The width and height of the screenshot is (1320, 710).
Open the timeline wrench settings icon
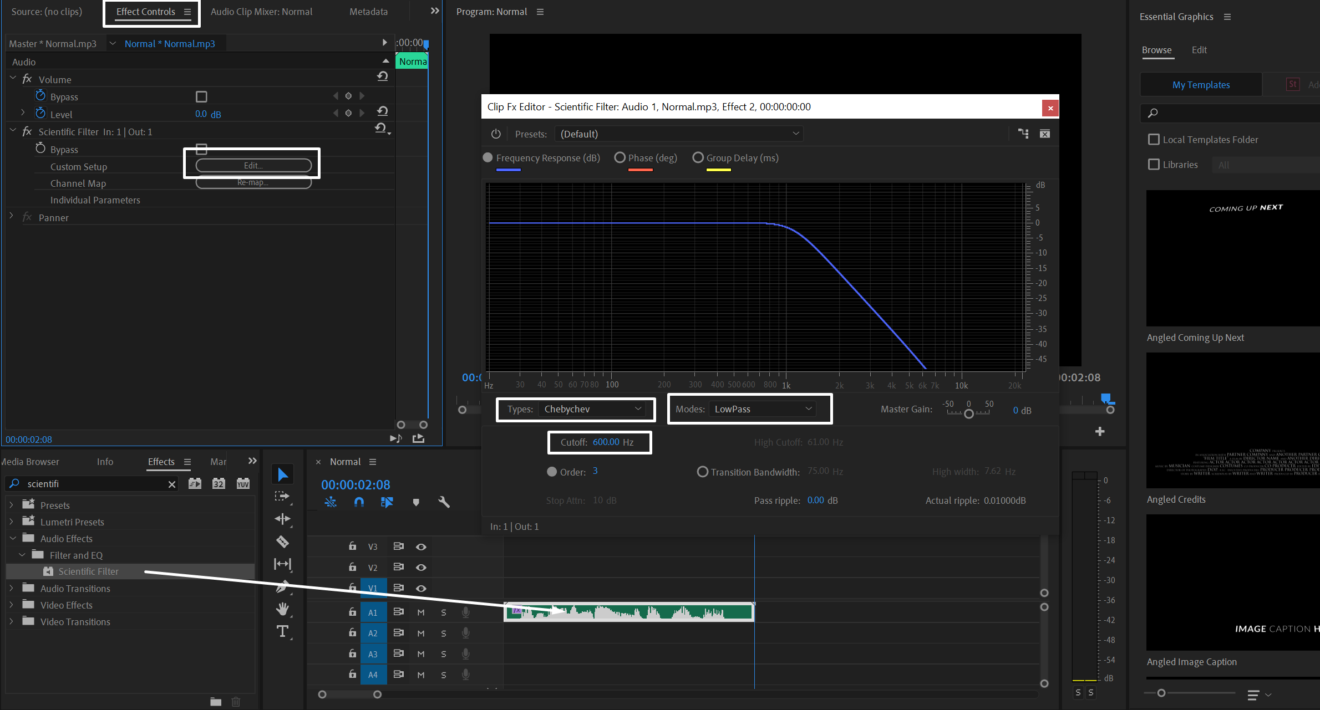point(443,501)
